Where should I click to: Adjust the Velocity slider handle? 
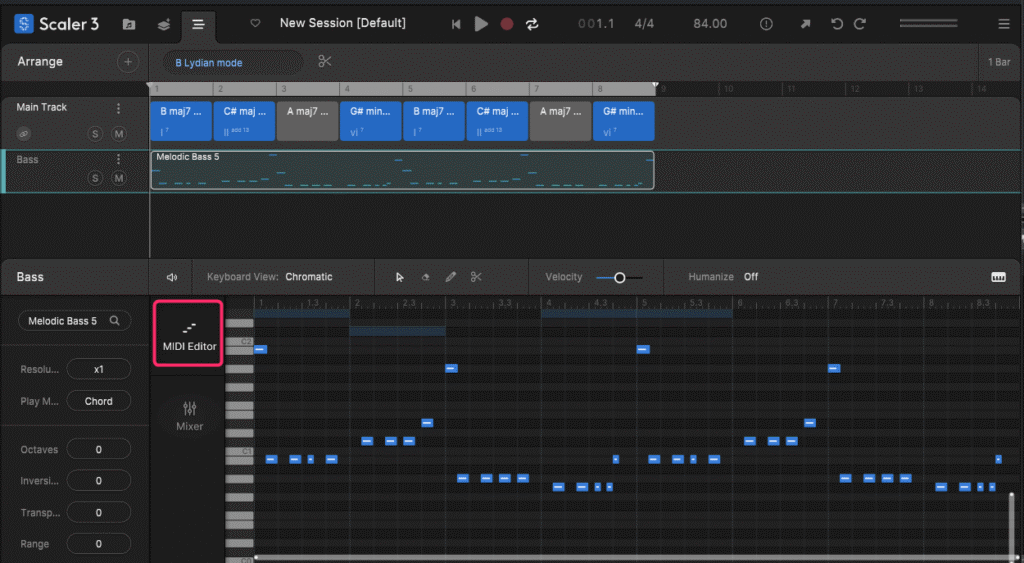click(x=619, y=277)
